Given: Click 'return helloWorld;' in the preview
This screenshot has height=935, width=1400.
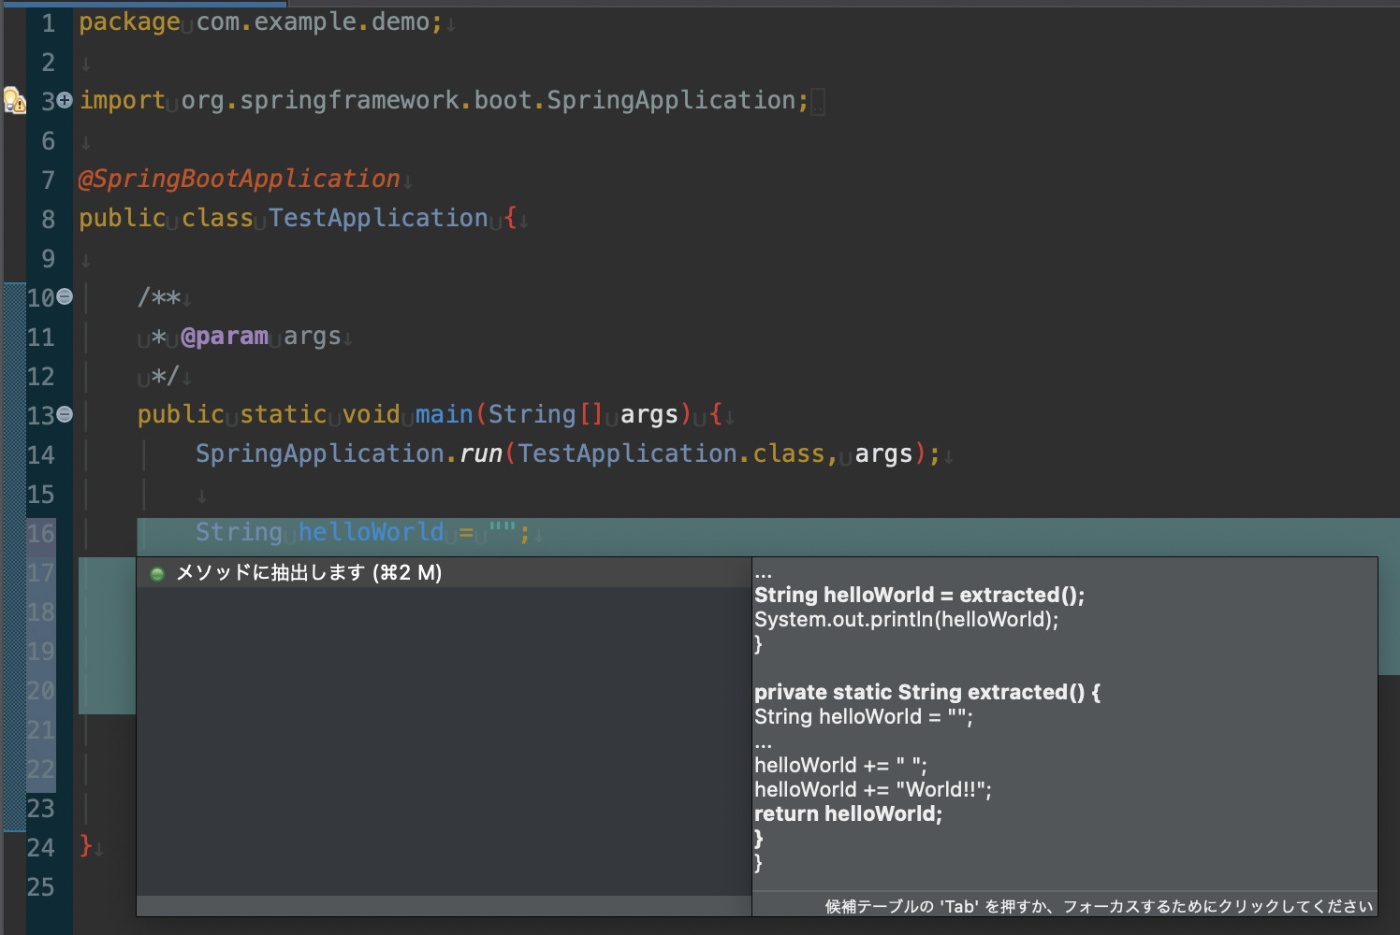Looking at the screenshot, I should click(x=848, y=814).
